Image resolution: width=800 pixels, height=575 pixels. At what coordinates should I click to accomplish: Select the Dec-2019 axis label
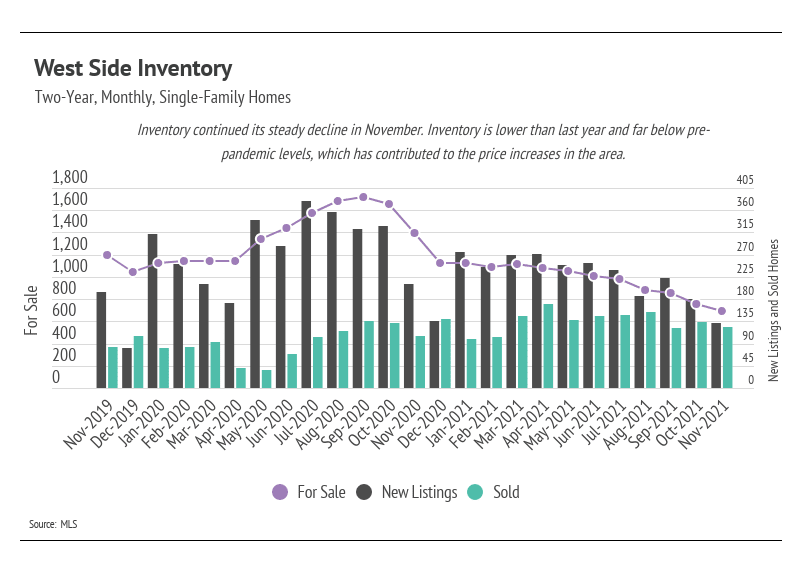(113, 424)
